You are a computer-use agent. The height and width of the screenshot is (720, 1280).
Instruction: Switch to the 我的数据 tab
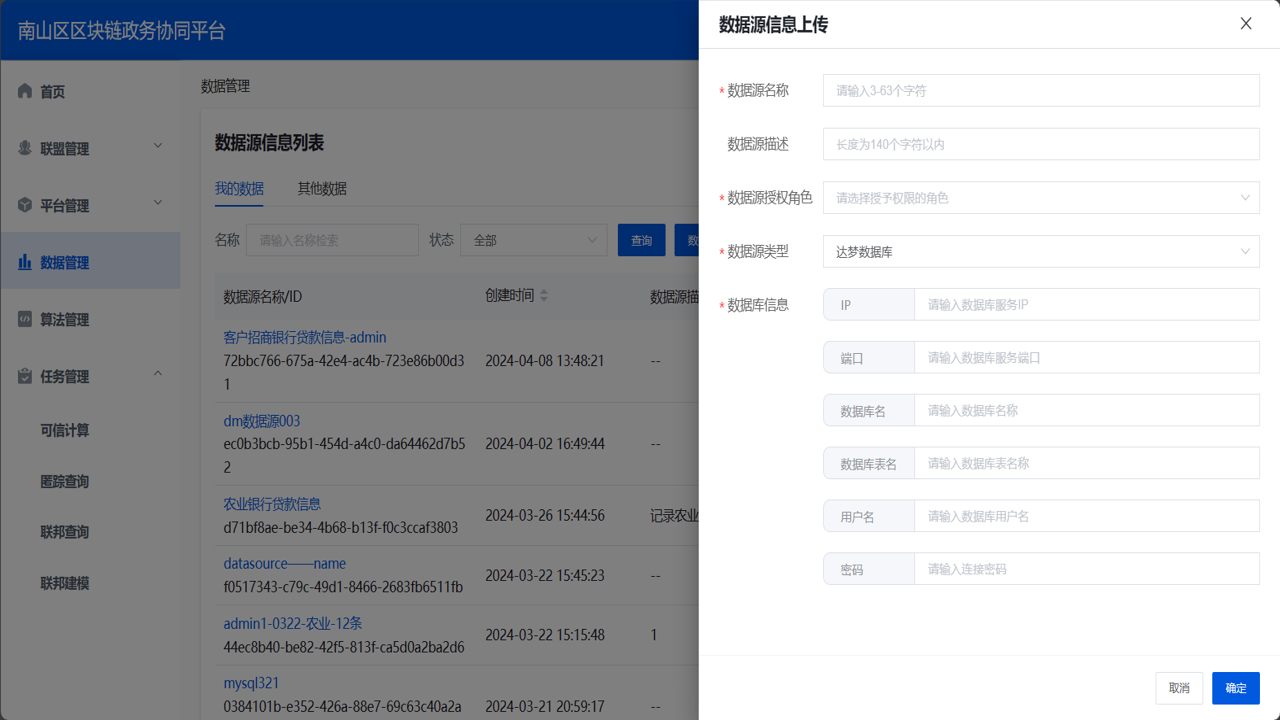pyautogui.click(x=239, y=188)
